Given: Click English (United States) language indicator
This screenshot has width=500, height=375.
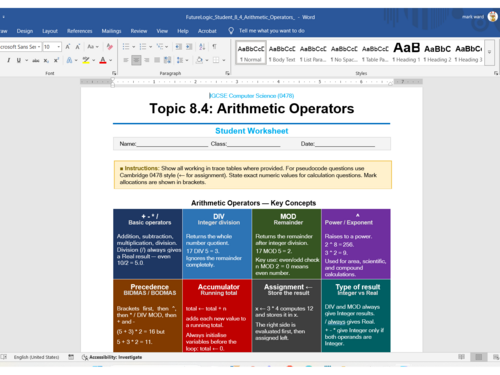Looking at the screenshot, I should 36,357.
